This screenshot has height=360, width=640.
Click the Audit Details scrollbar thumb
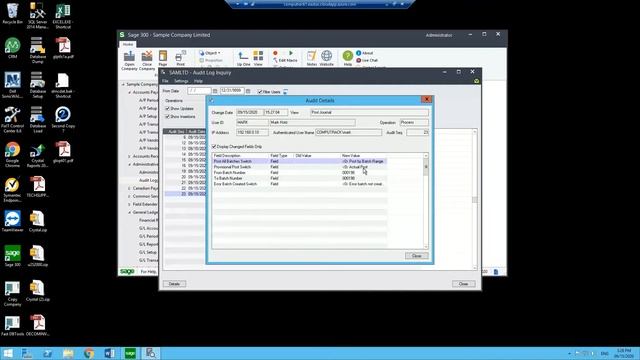pyautogui.click(x=426, y=167)
